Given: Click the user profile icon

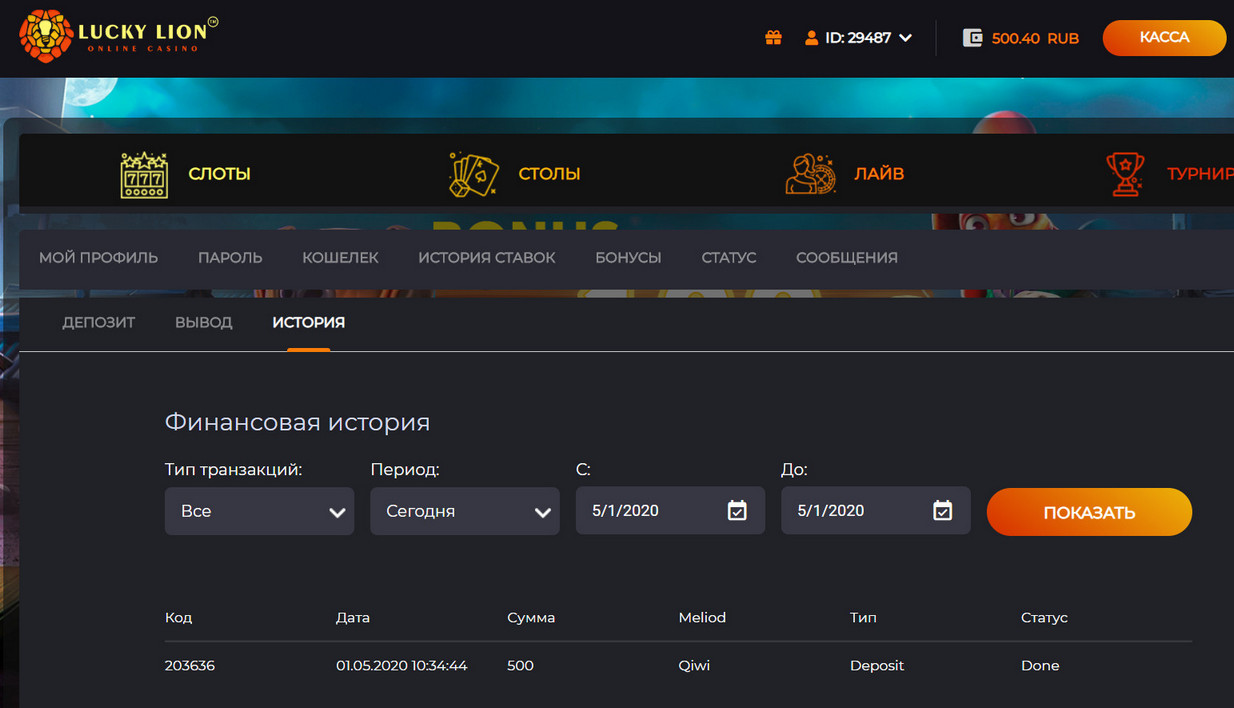Looking at the screenshot, I should click(x=811, y=38).
